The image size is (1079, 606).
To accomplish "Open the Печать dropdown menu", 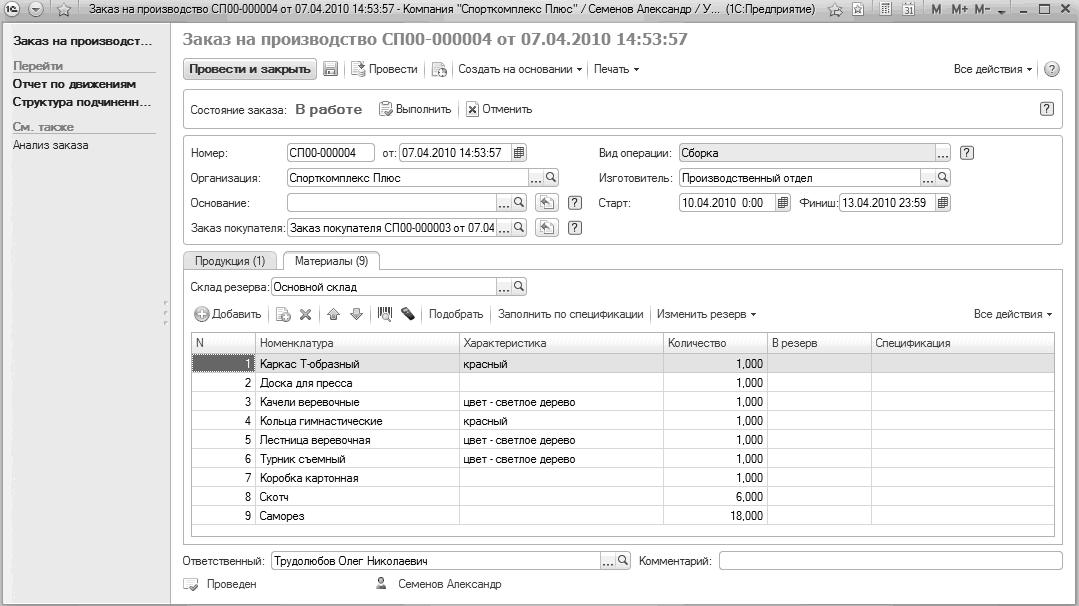I will 616,70.
